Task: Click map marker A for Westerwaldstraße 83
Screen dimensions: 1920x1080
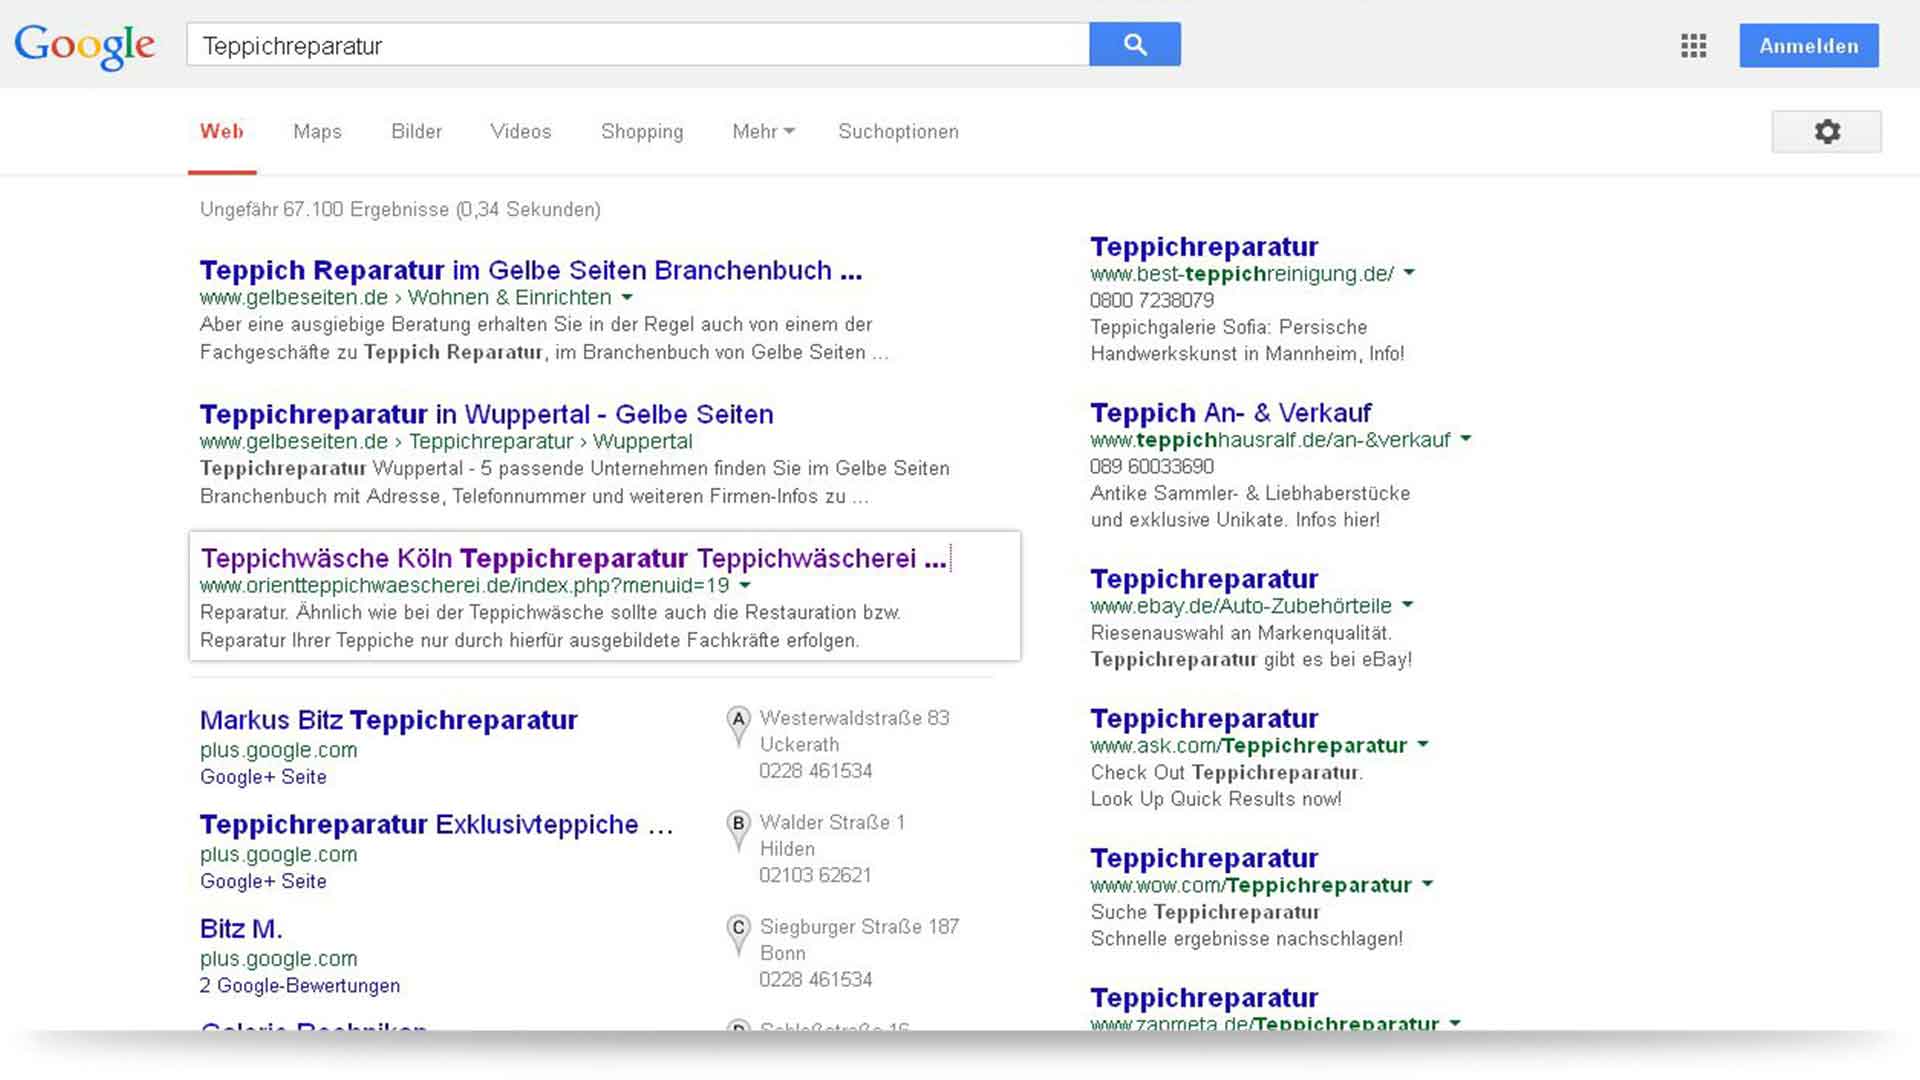Action: [738, 725]
